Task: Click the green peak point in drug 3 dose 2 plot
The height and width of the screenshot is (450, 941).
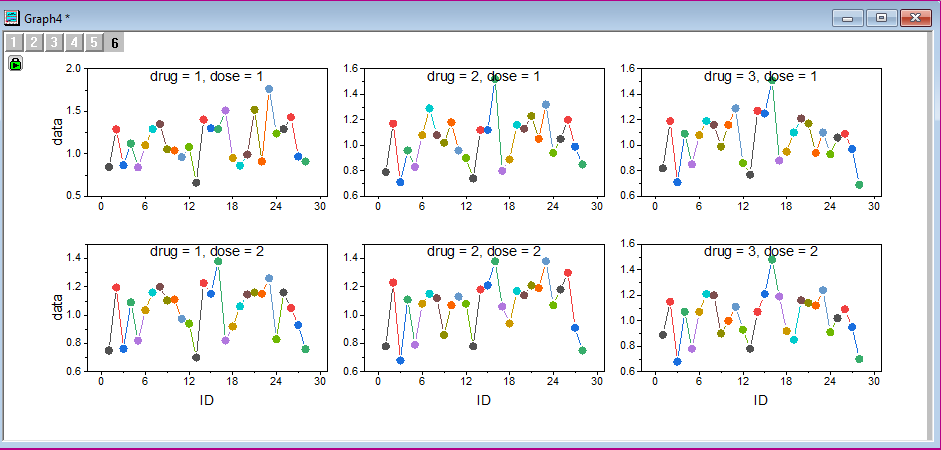Action: tap(772, 259)
